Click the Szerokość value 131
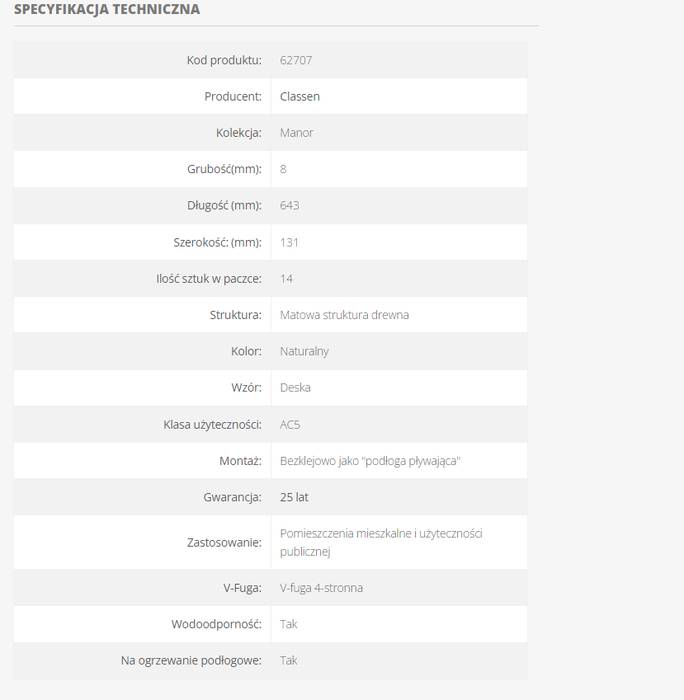 point(289,242)
